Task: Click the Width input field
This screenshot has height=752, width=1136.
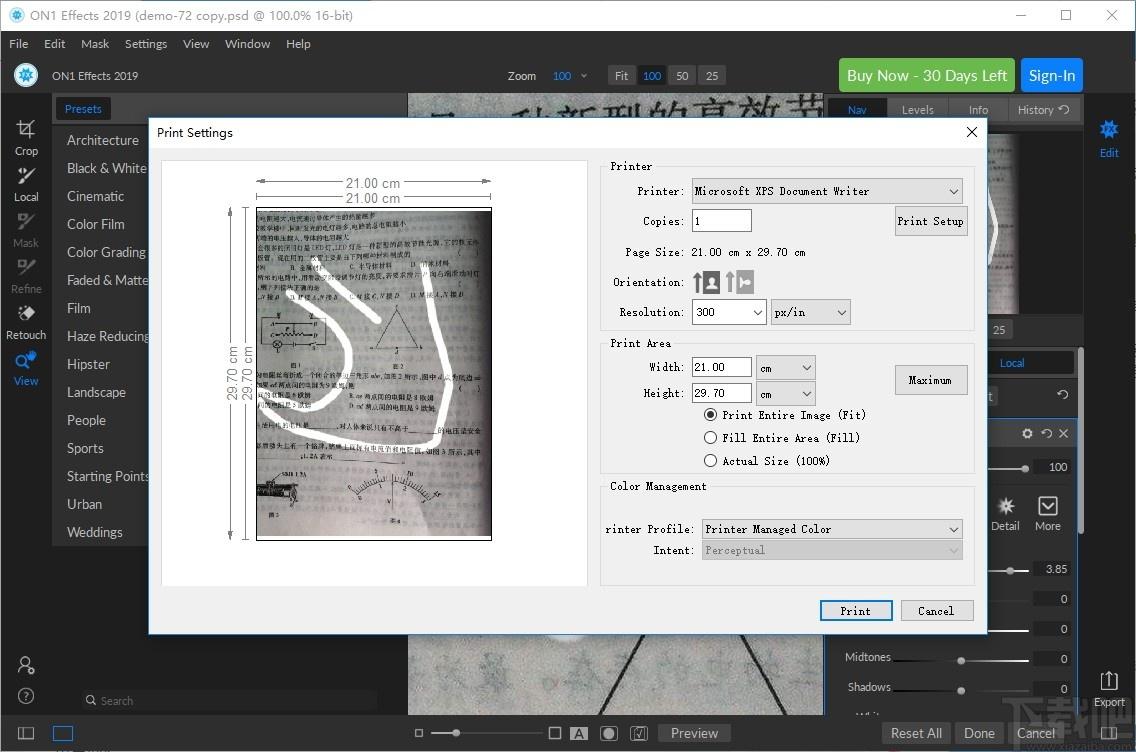Action: tap(722, 367)
